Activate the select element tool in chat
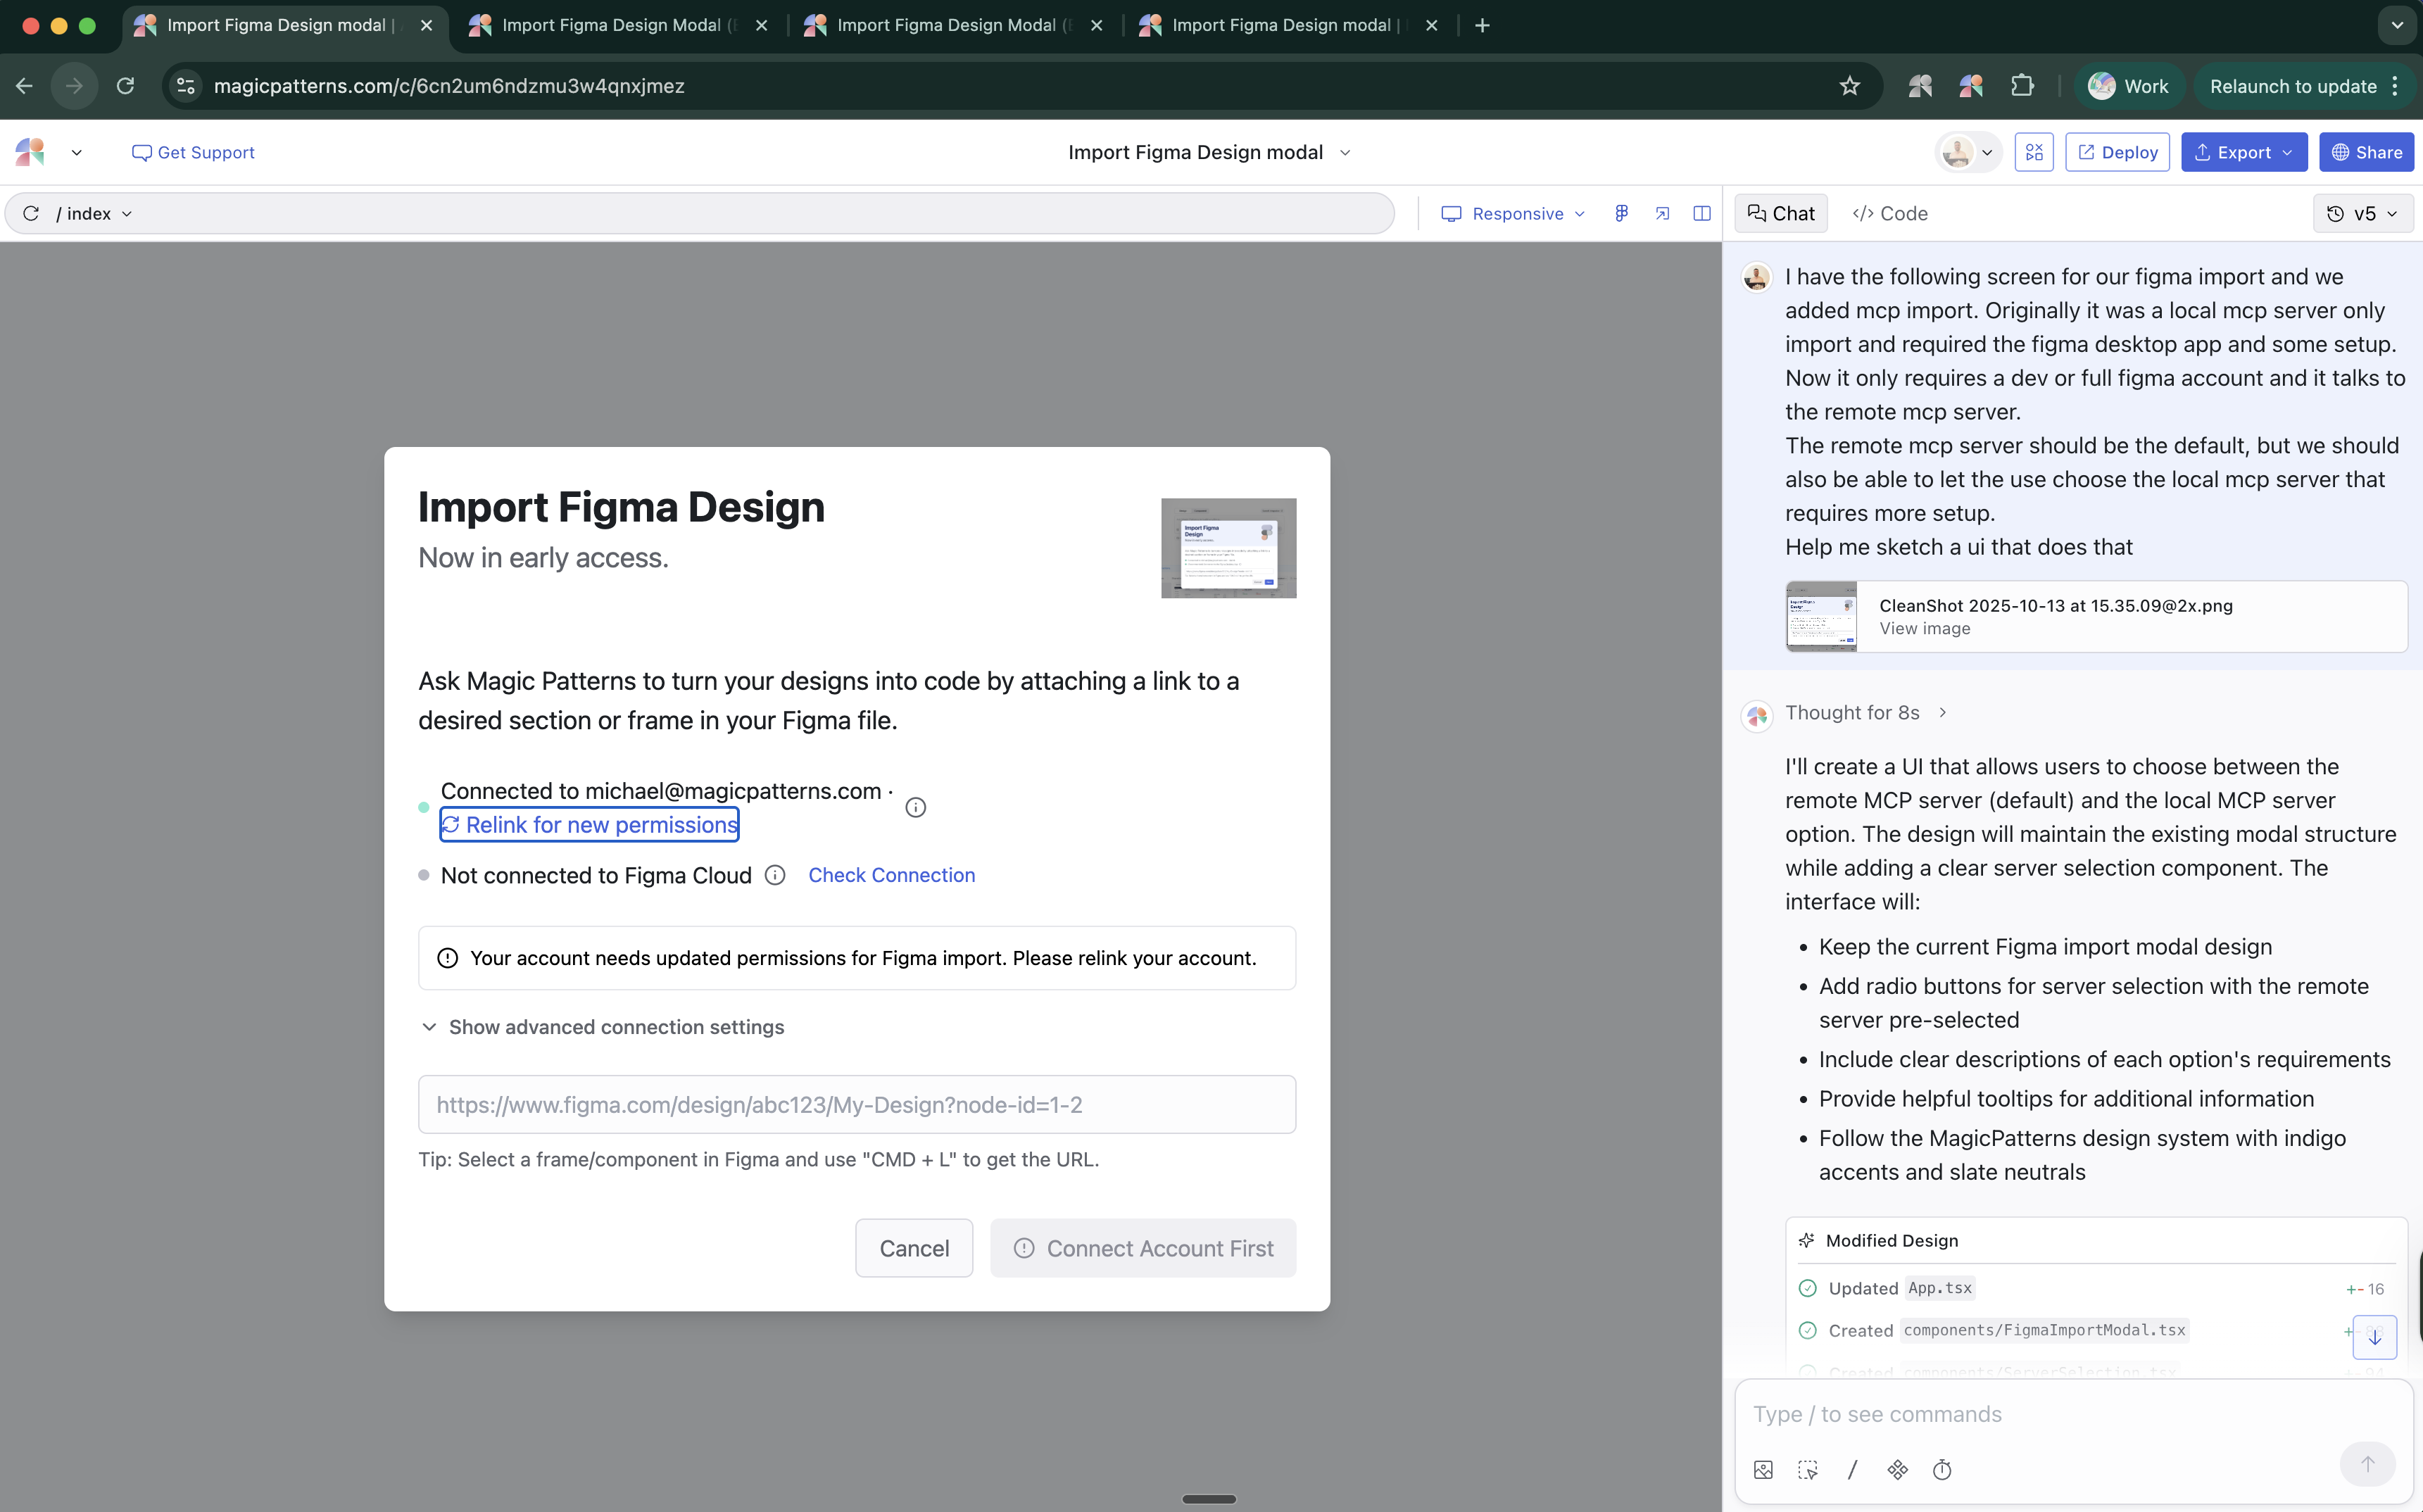 click(1807, 1469)
